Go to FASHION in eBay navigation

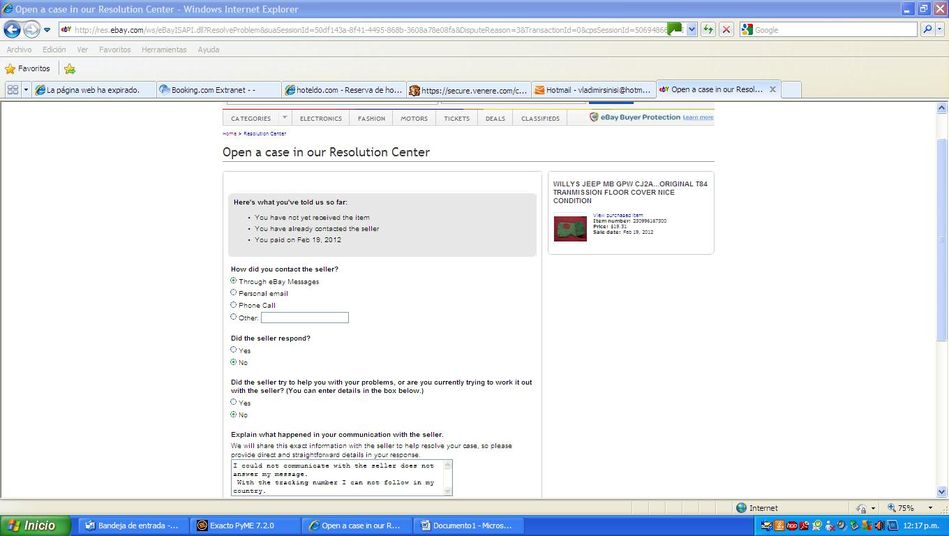point(371,119)
